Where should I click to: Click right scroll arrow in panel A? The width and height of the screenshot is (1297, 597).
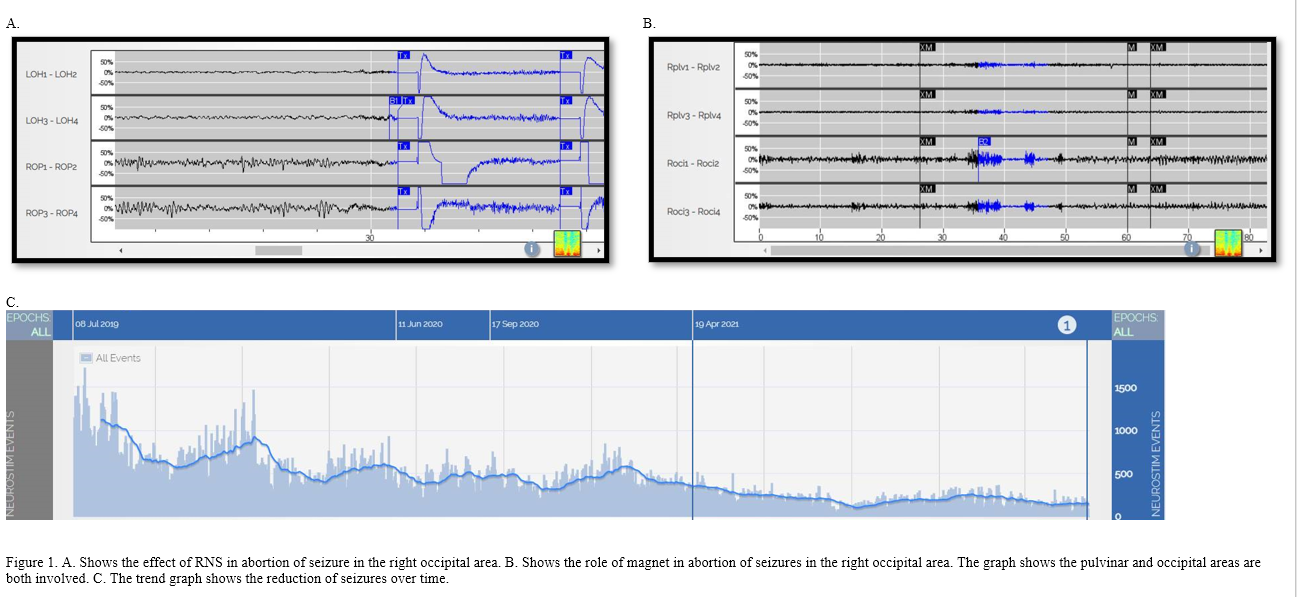[599, 250]
